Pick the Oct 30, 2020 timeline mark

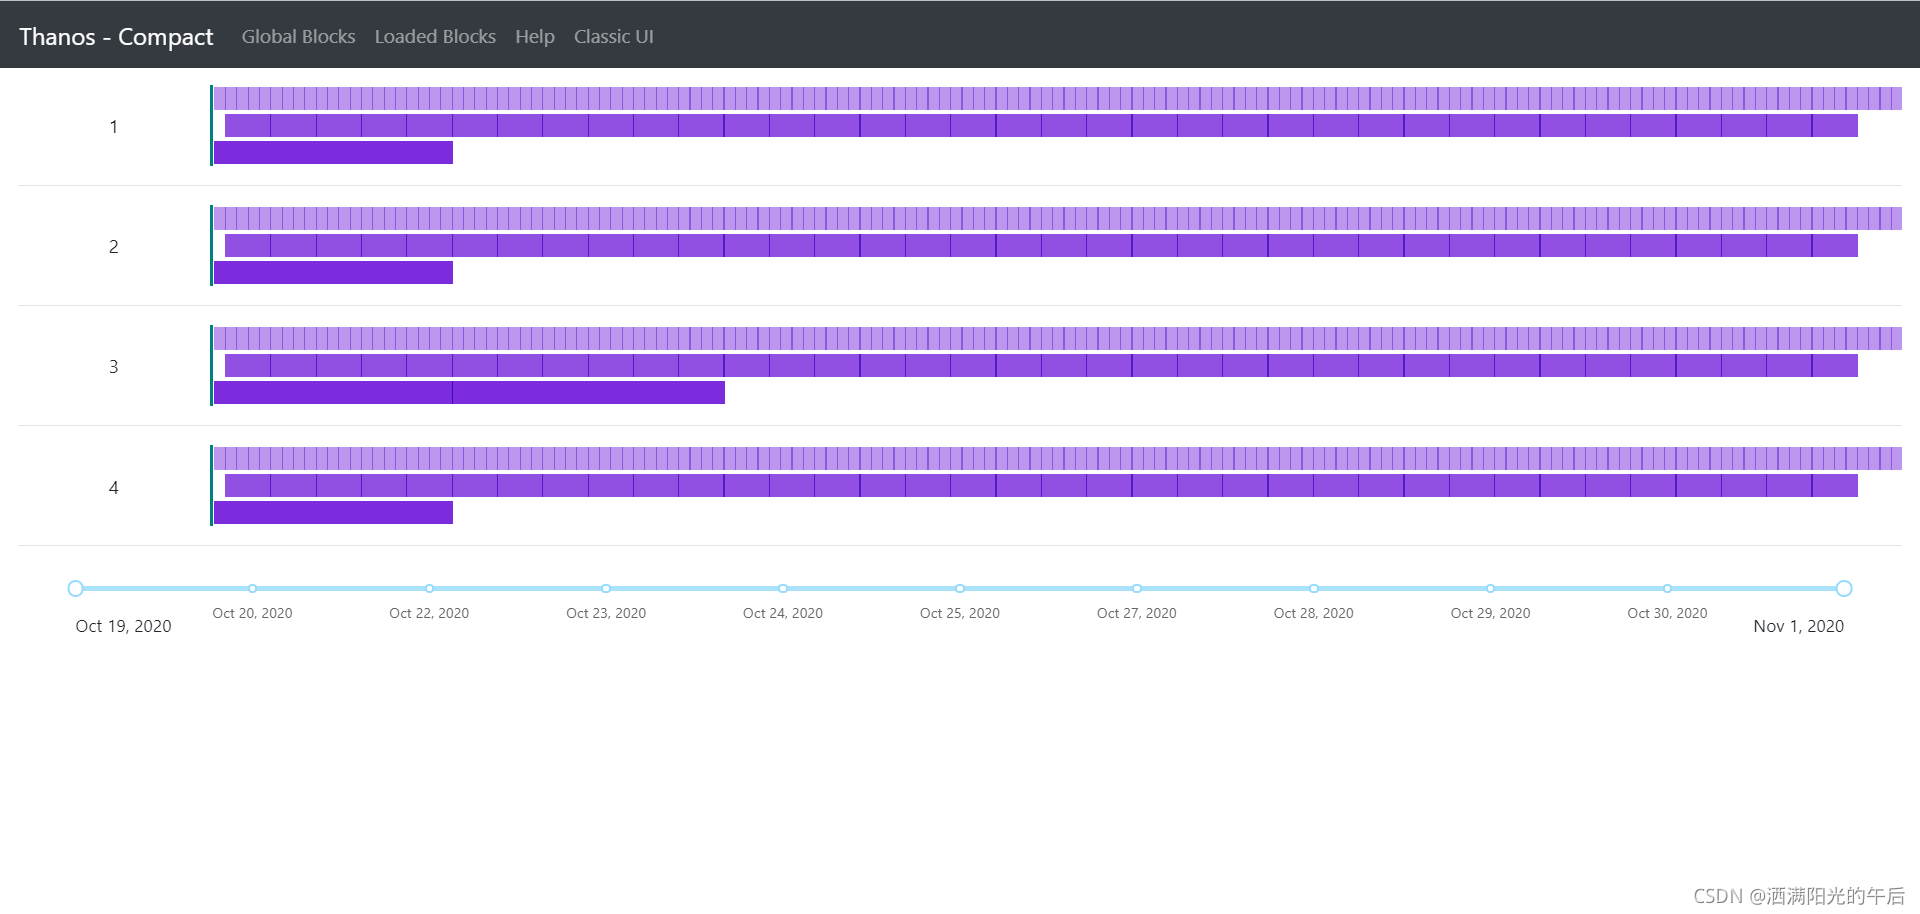click(1667, 589)
